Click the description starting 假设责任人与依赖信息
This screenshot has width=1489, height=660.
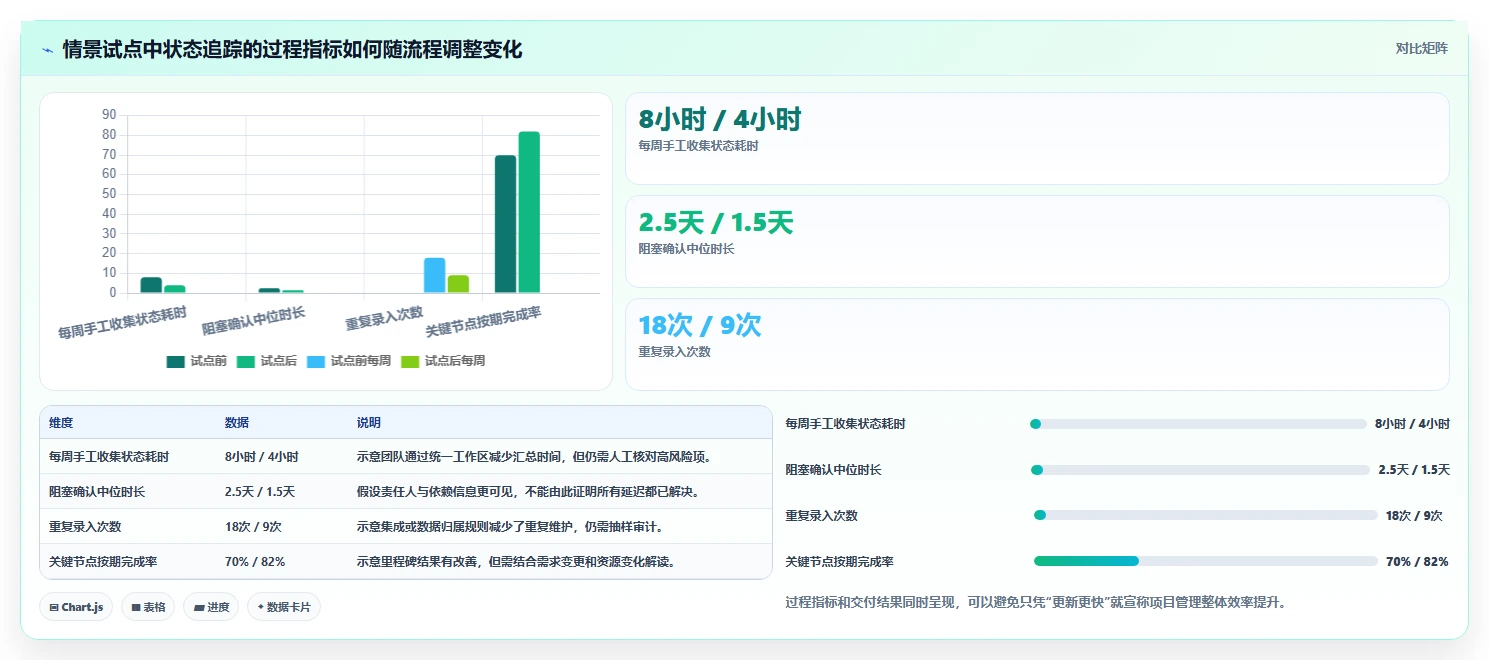pyautogui.click(x=528, y=491)
